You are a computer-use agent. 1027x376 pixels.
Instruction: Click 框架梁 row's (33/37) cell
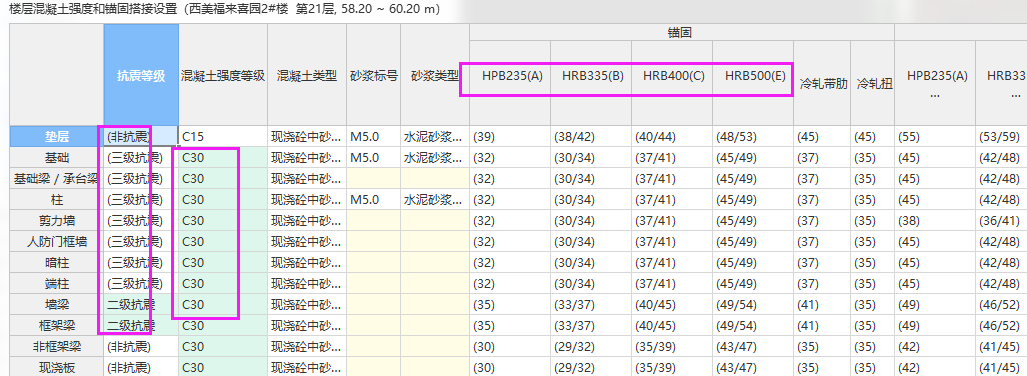tap(591, 326)
